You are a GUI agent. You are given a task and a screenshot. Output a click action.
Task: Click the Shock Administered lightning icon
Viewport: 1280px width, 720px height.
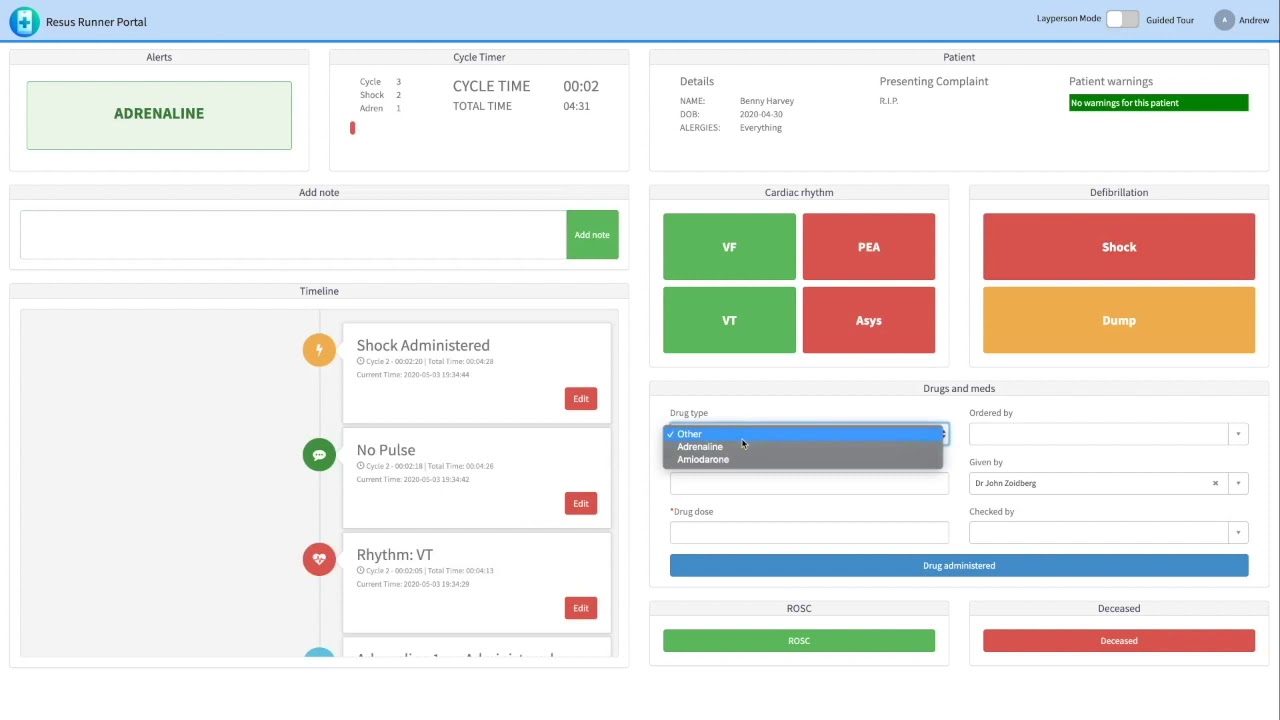click(x=319, y=350)
